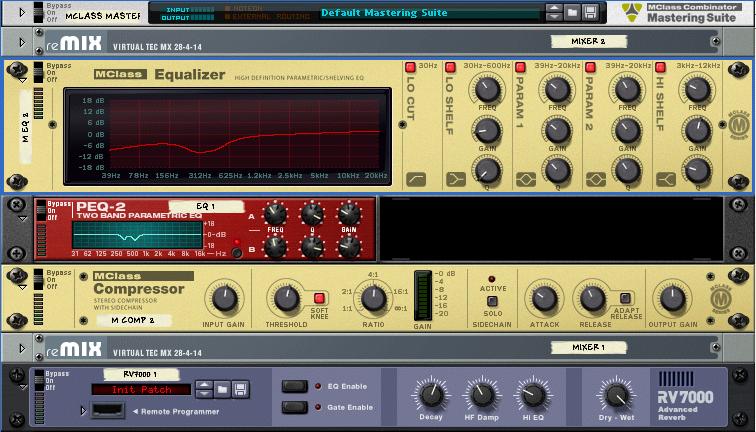Screen dimensions: 756x432
Task: Collapse the MClass Equalizer device
Action: click(23, 80)
